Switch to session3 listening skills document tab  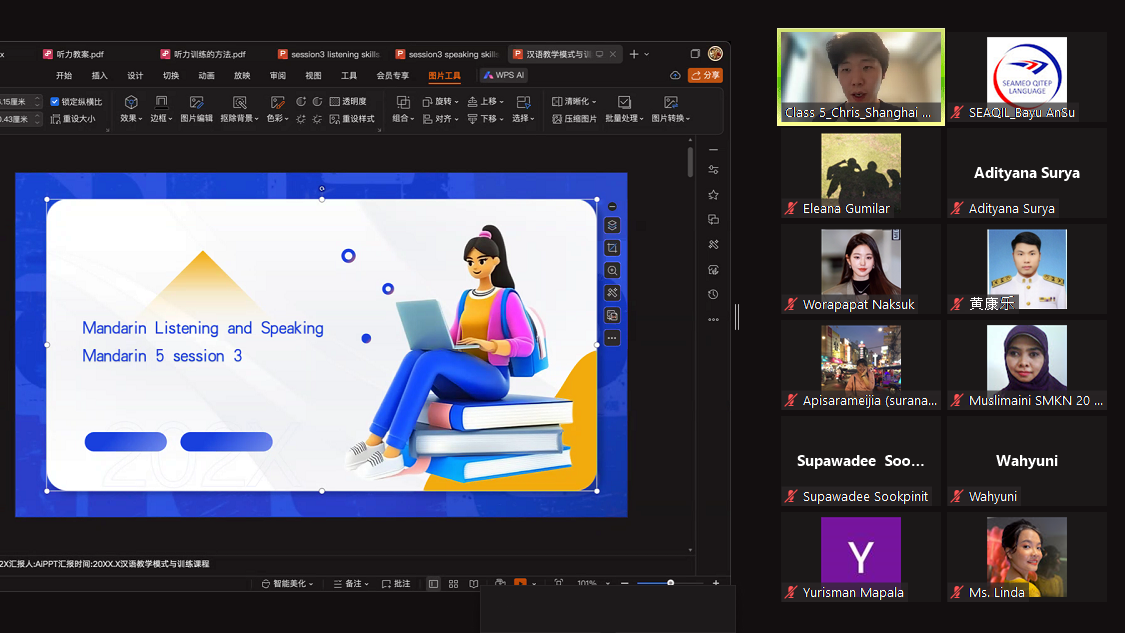(334, 54)
